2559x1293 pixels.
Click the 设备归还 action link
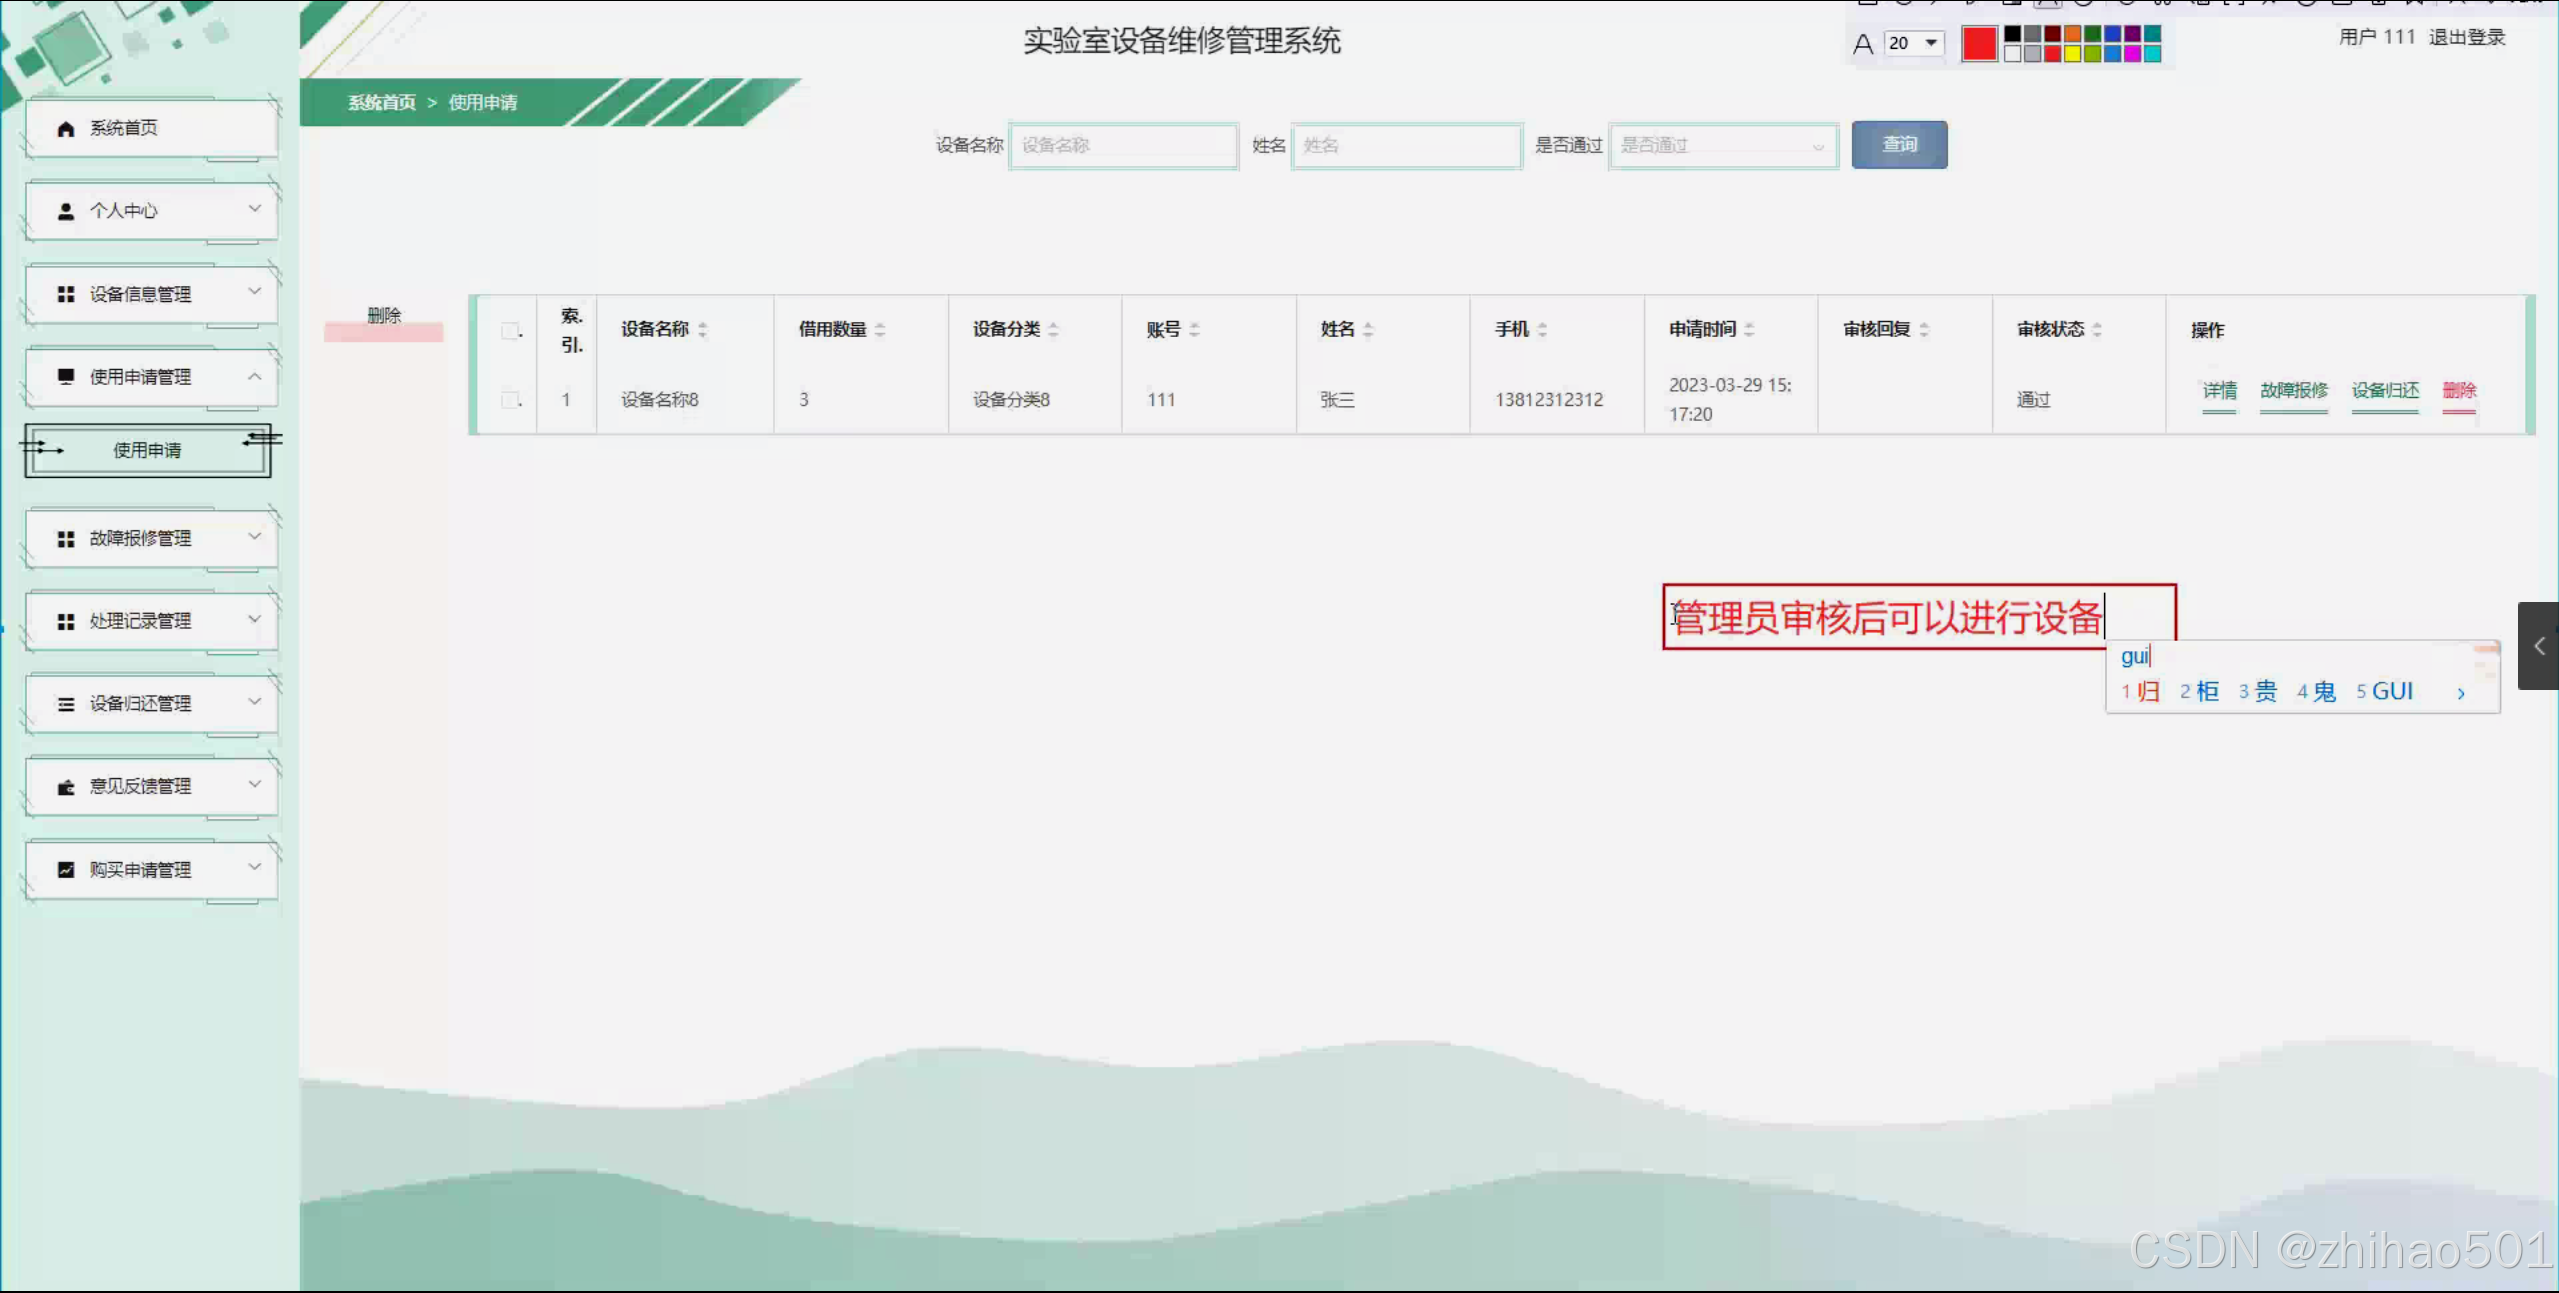(x=2384, y=391)
